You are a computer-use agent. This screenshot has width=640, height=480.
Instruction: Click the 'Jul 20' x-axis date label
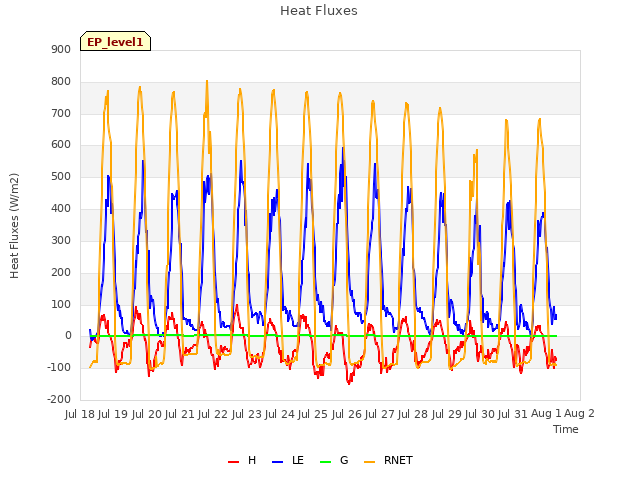click(x=147, y=414)
